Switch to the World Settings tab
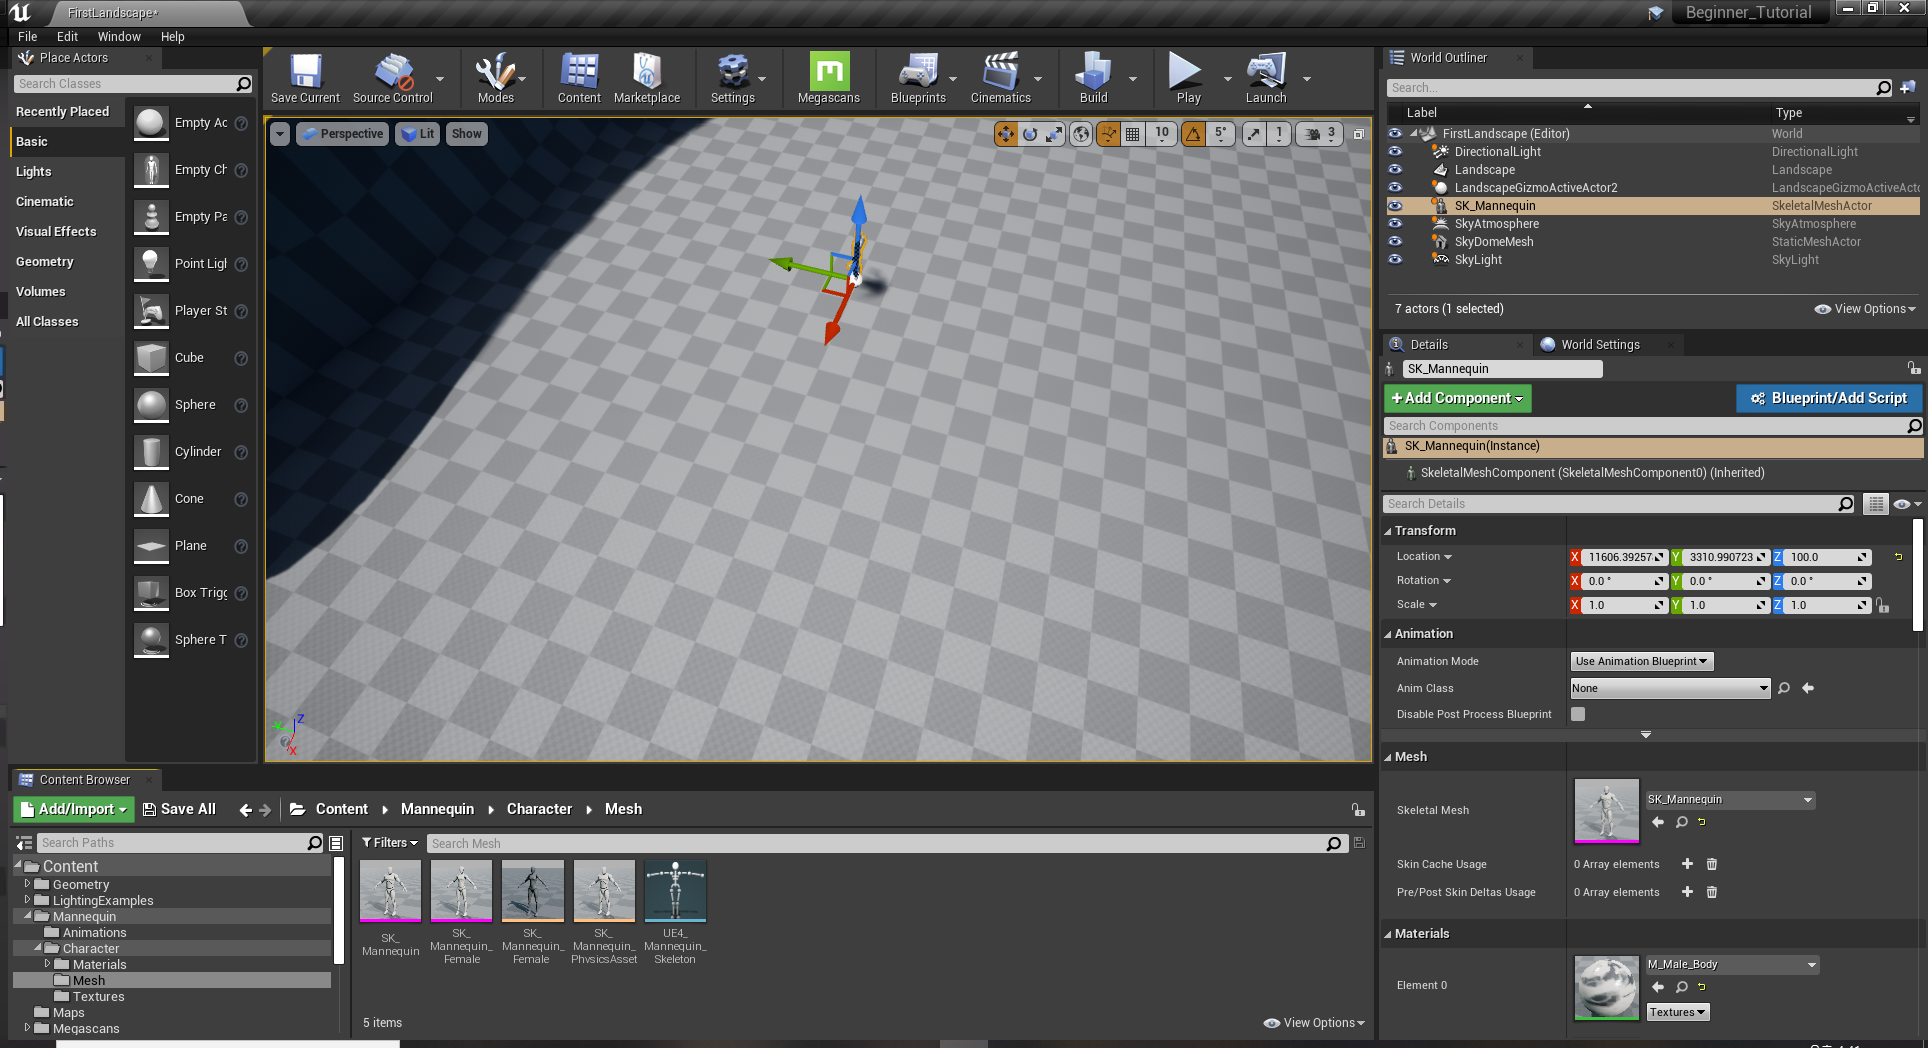1928x1048 pixels. [x=1600, y=345]
